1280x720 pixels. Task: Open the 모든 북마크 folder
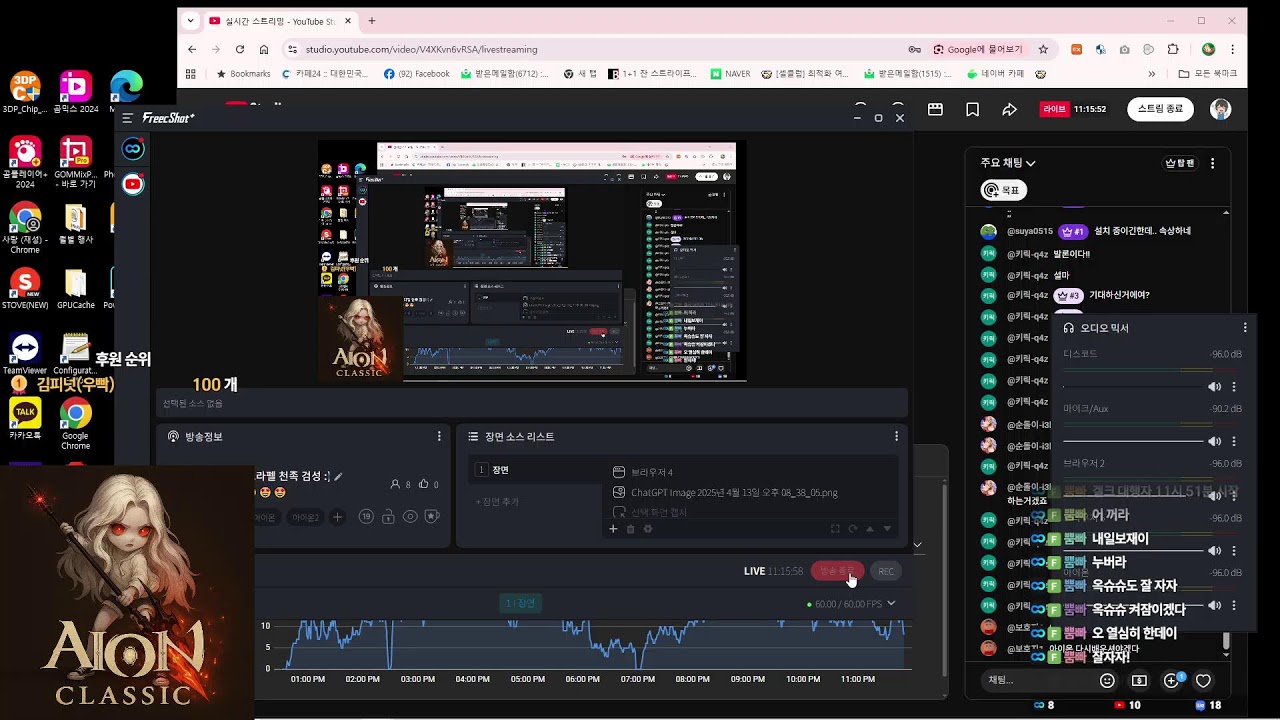(1208, 74)
